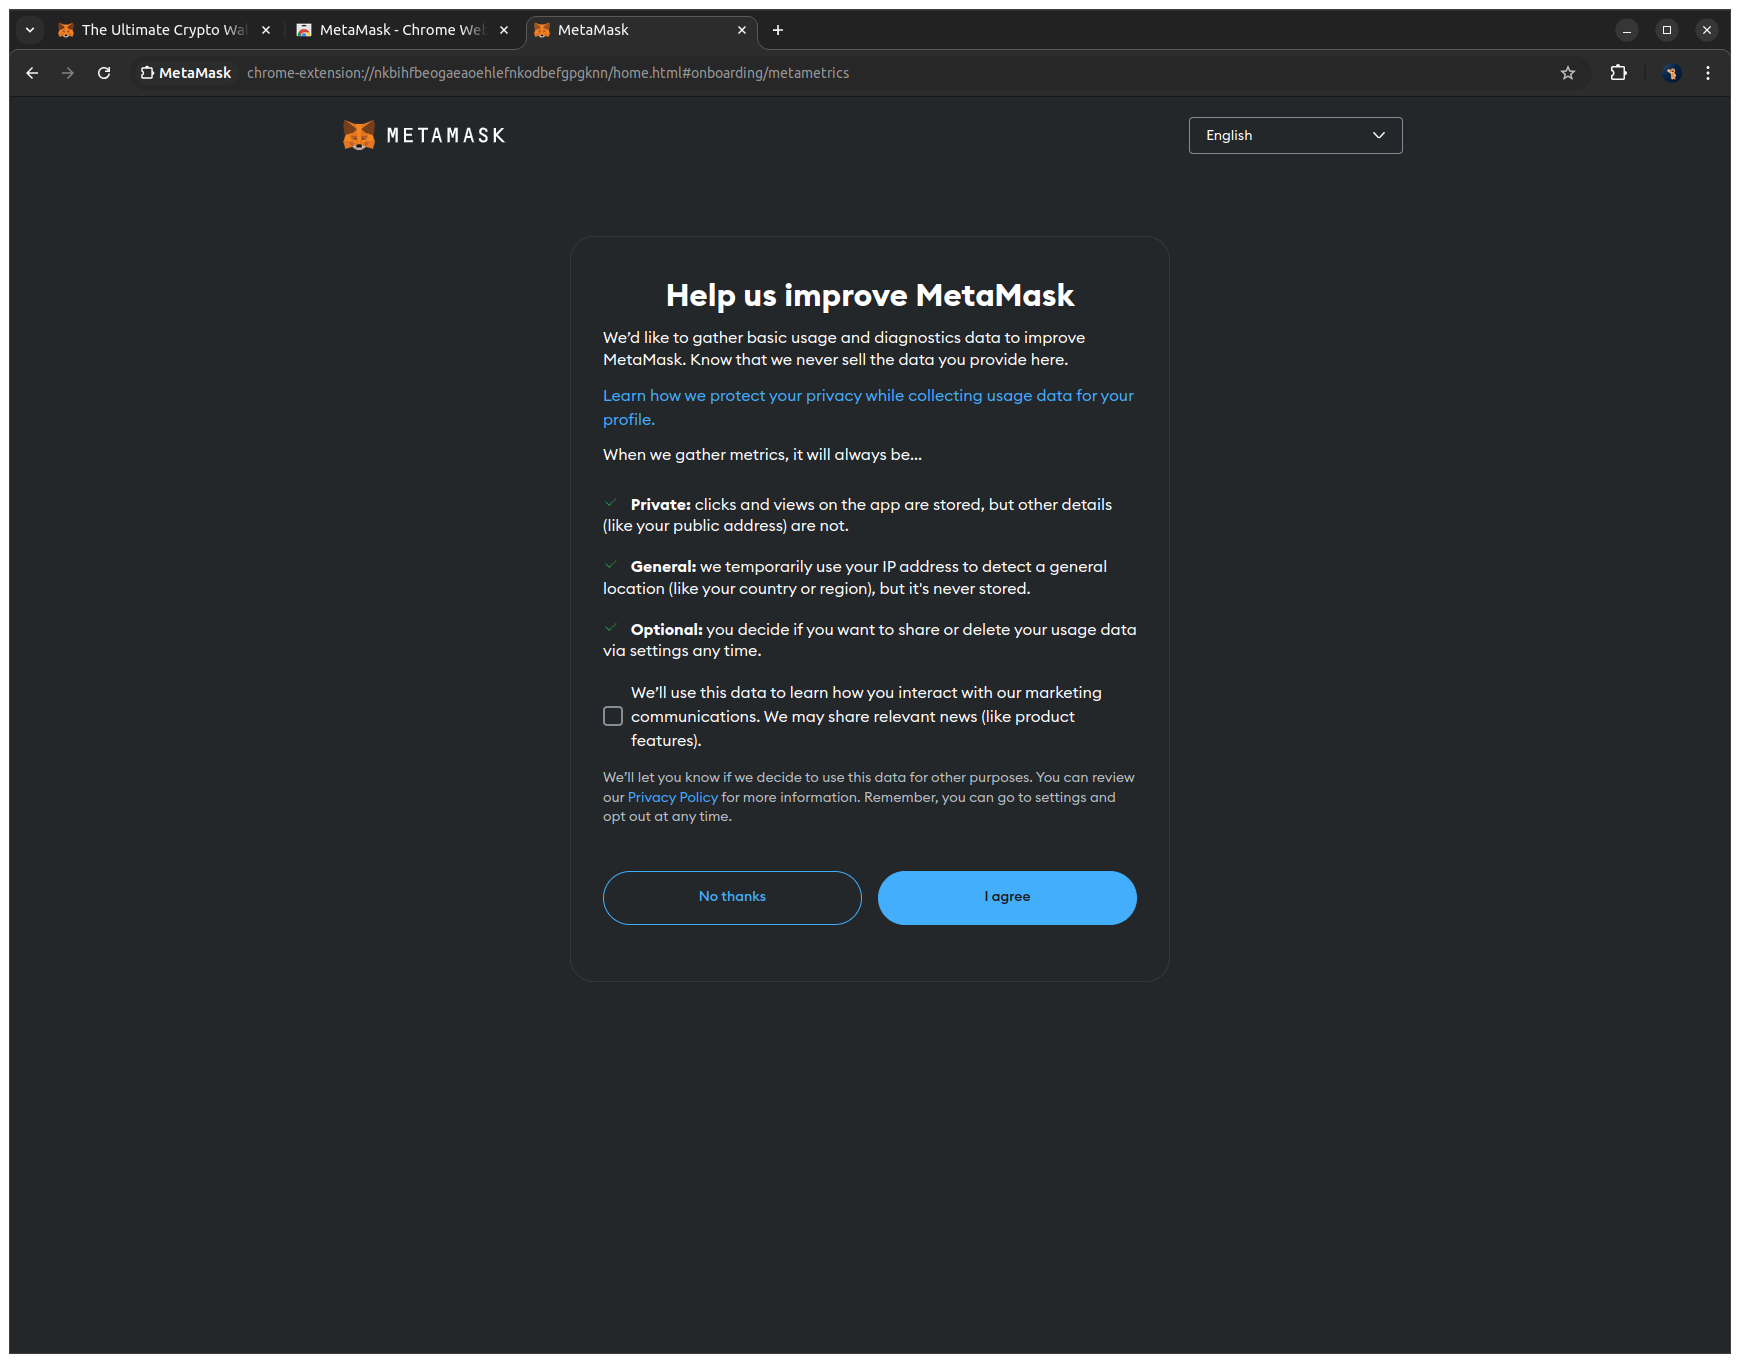
Task: Open the English language dropdown
Action: (1295, 135)
